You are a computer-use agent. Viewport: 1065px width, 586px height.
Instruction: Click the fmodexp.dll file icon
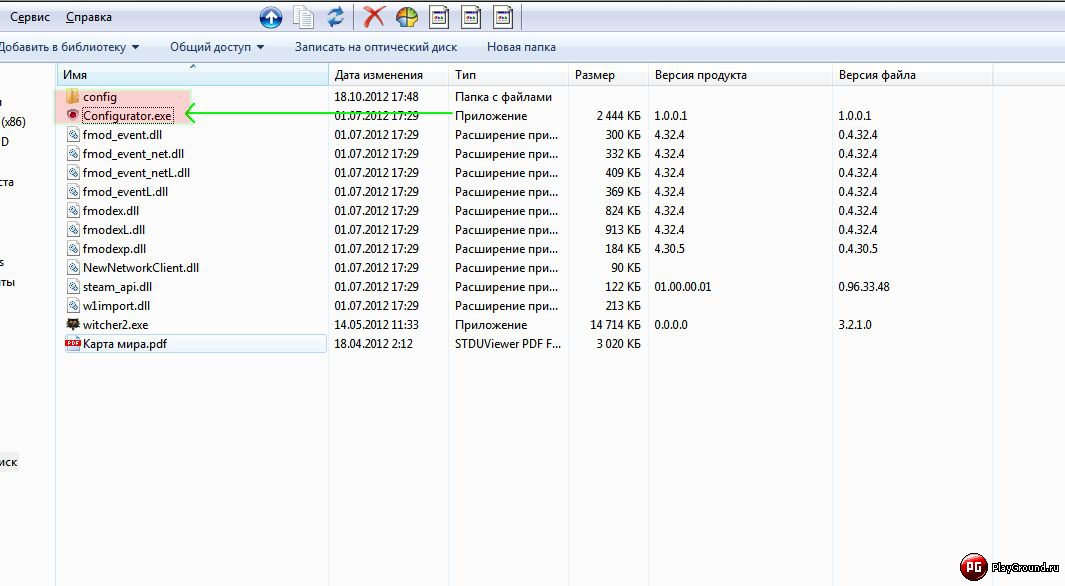73,249
